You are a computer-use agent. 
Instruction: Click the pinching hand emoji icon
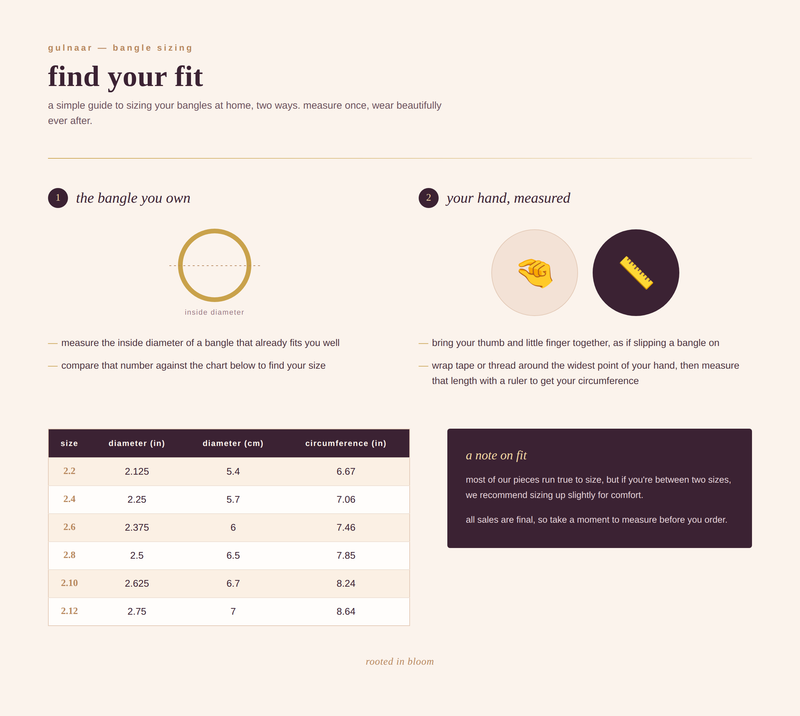click(535, 273)
